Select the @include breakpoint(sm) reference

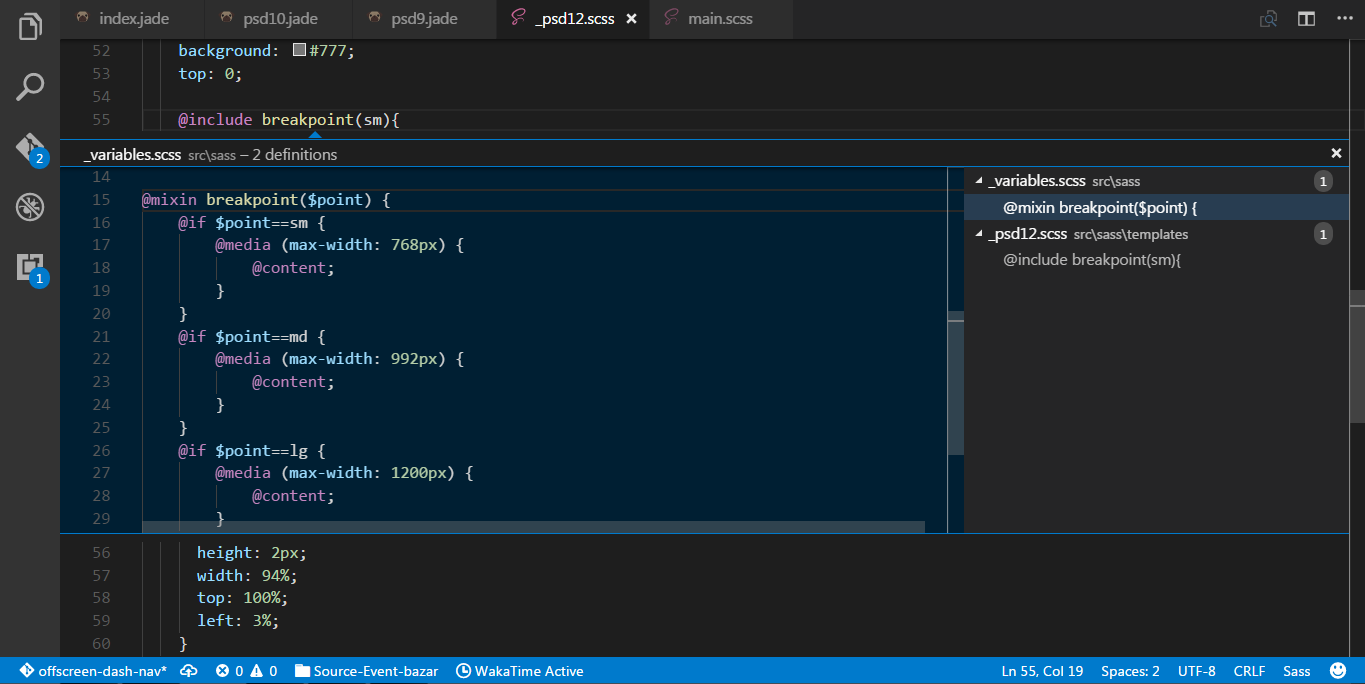click(x=1092, y=260)
